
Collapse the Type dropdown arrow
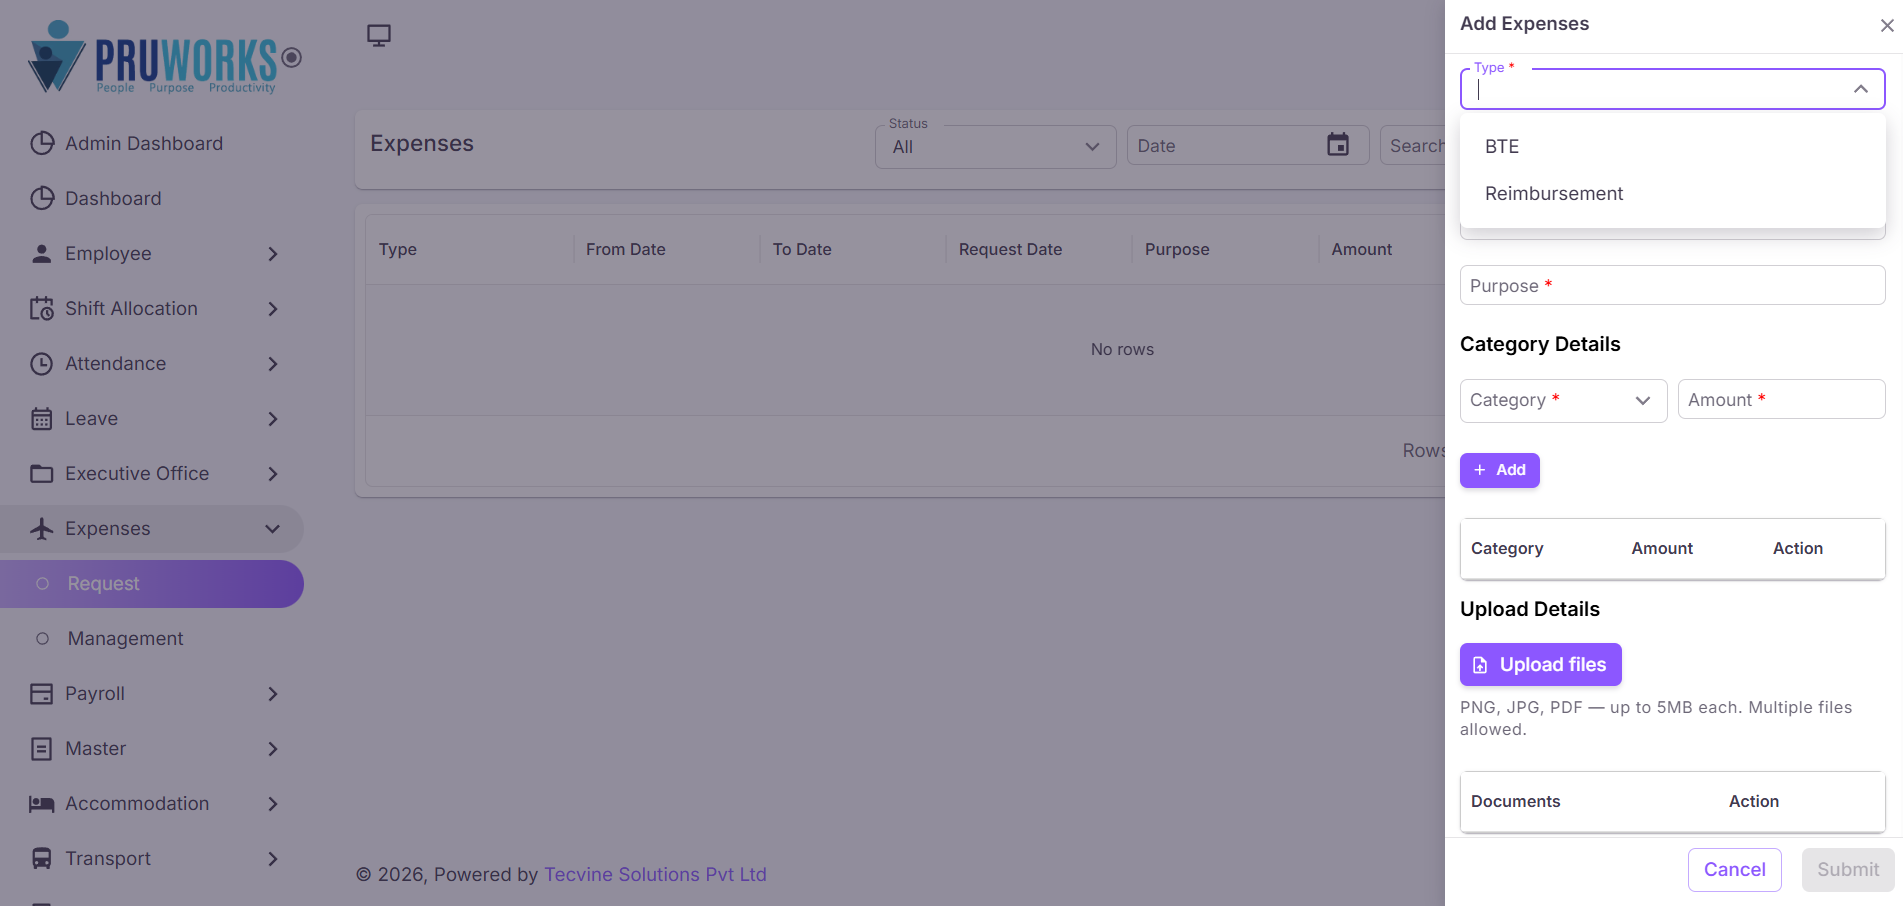[x=1860, y=89]
